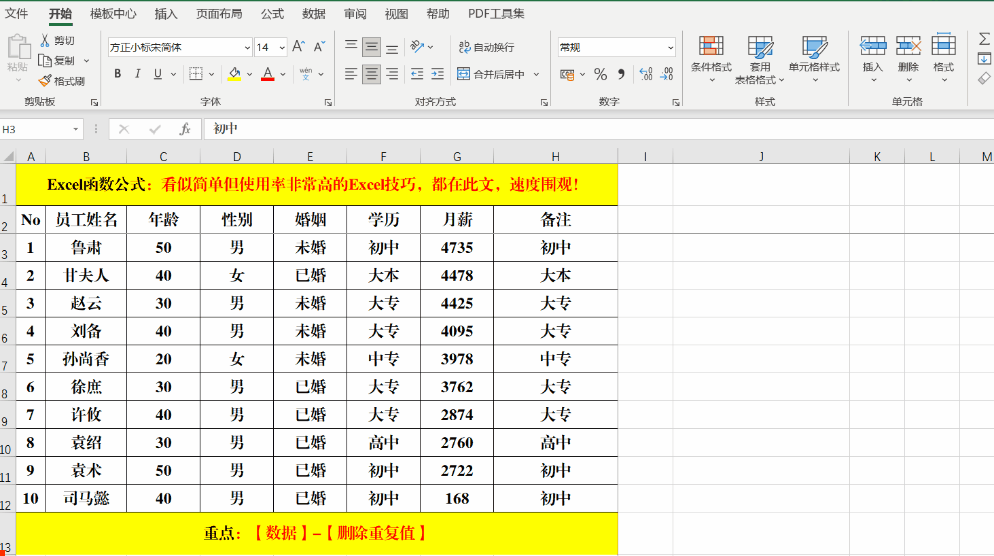
Task: Open Merge and Center dropdown arrow
Action: [x=536, y=74]
